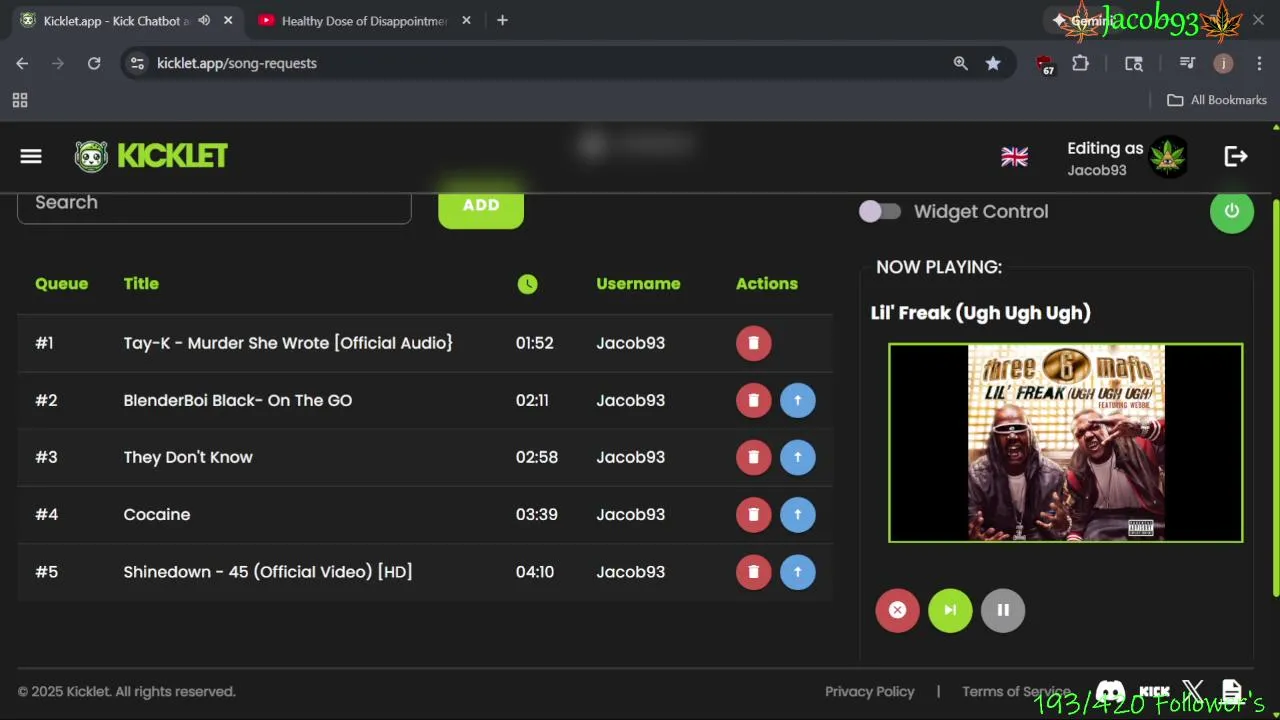Click the ADD song button
Screen dimensions: 1280x720
(x=481, y=205)
